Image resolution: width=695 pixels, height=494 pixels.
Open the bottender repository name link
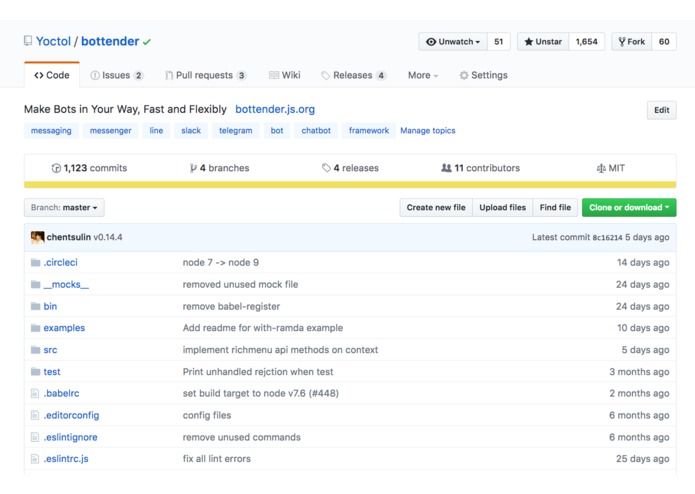110,41
